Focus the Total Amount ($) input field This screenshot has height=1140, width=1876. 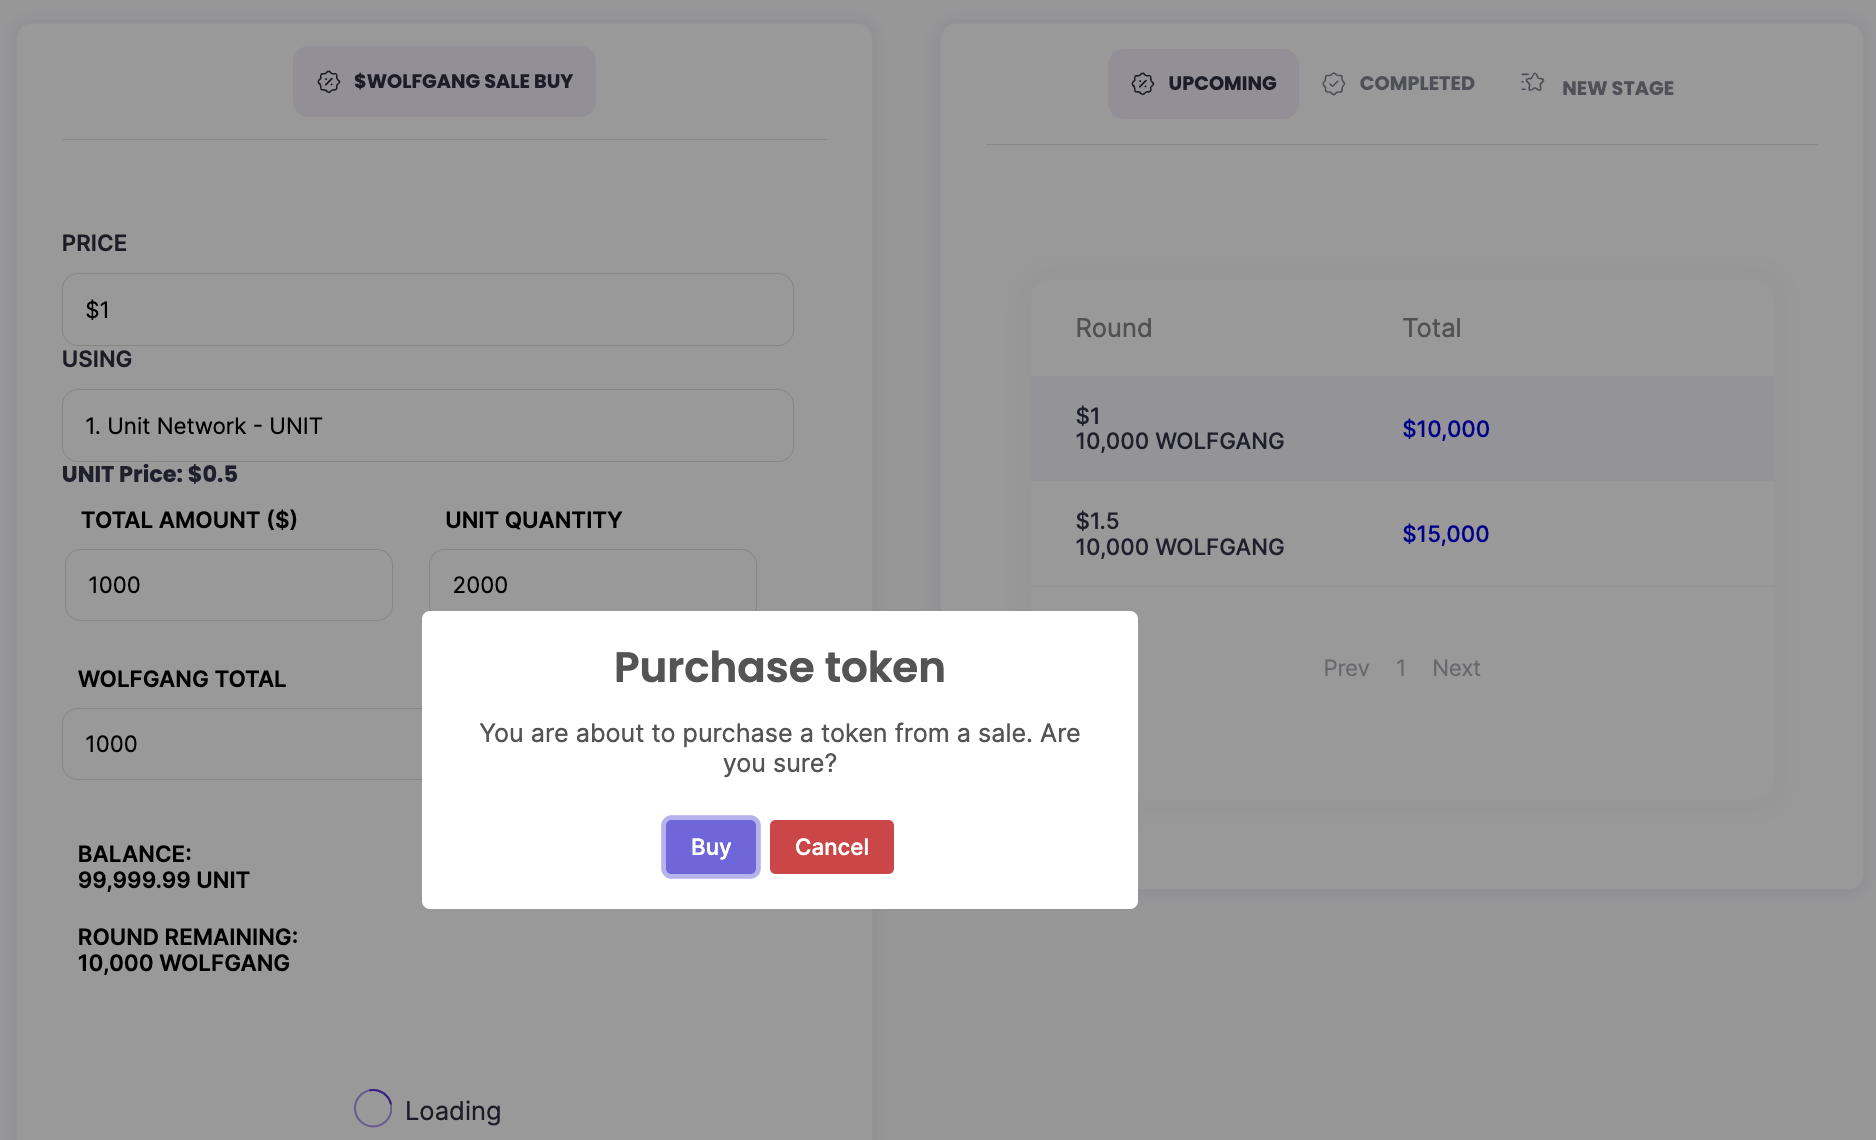pos(229,585)
